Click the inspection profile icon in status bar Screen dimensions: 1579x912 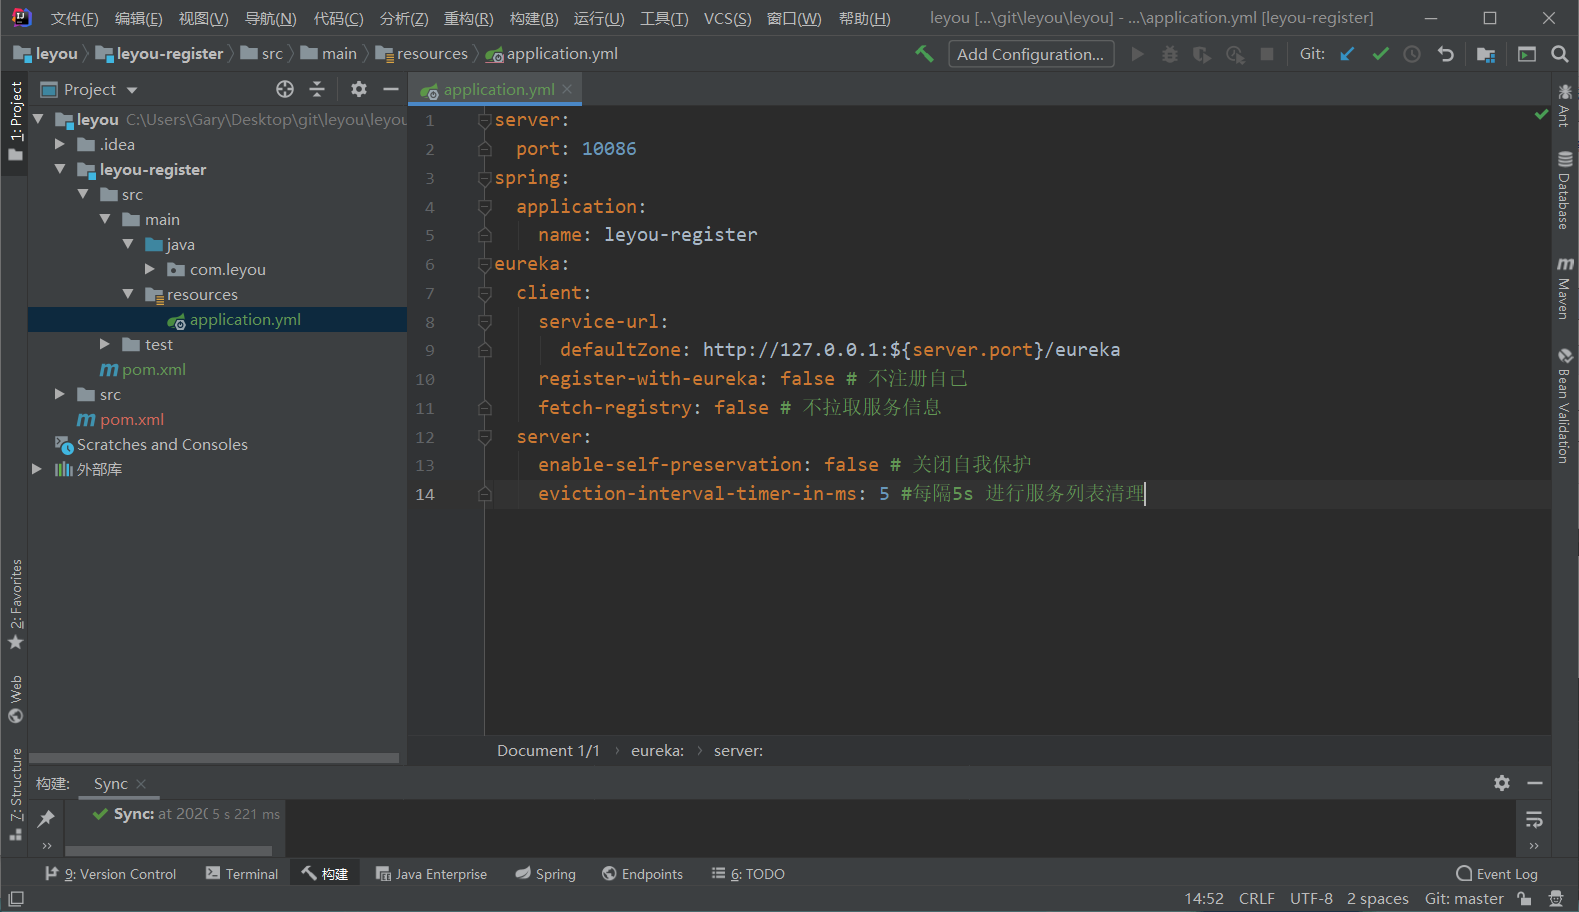(1555, 899)
